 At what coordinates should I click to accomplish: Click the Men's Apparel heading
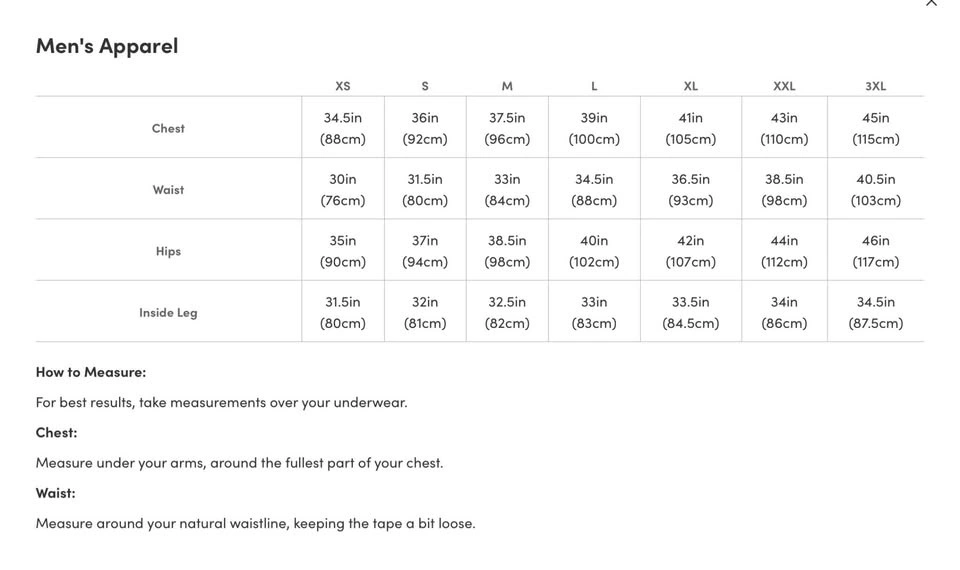[x=107, y=45]
